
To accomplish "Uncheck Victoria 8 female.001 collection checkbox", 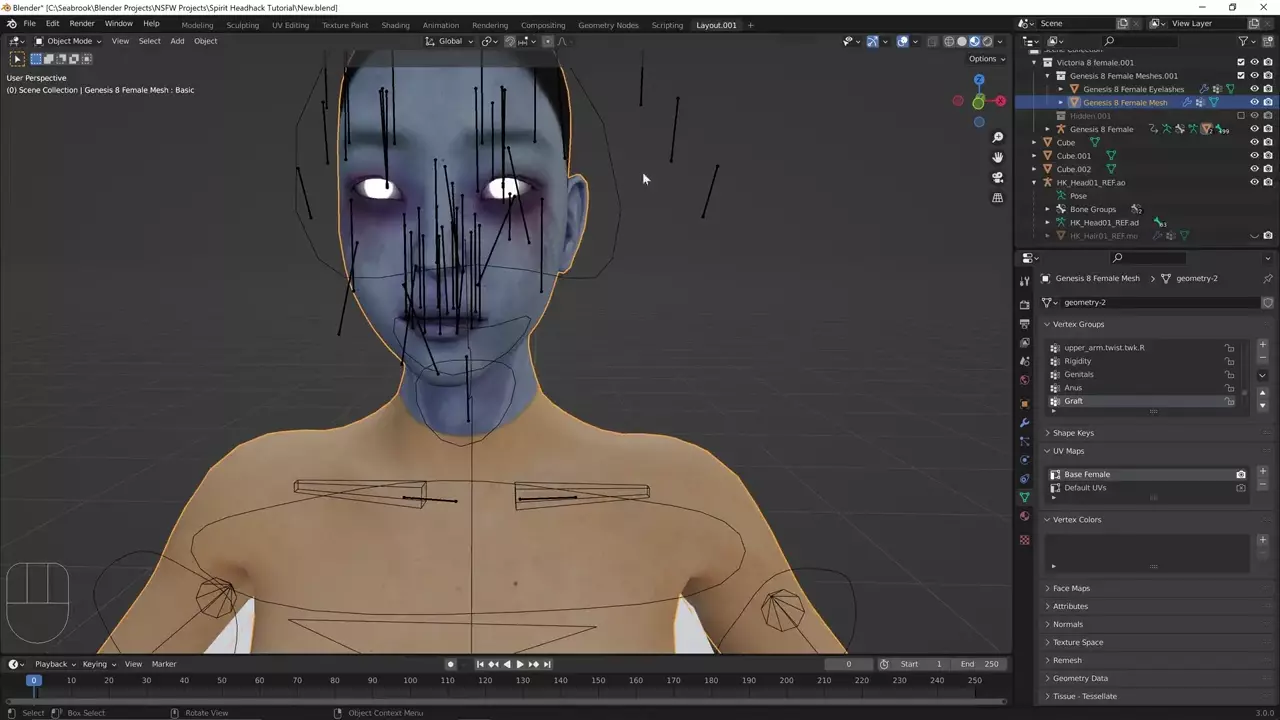I will [1241, 62].
